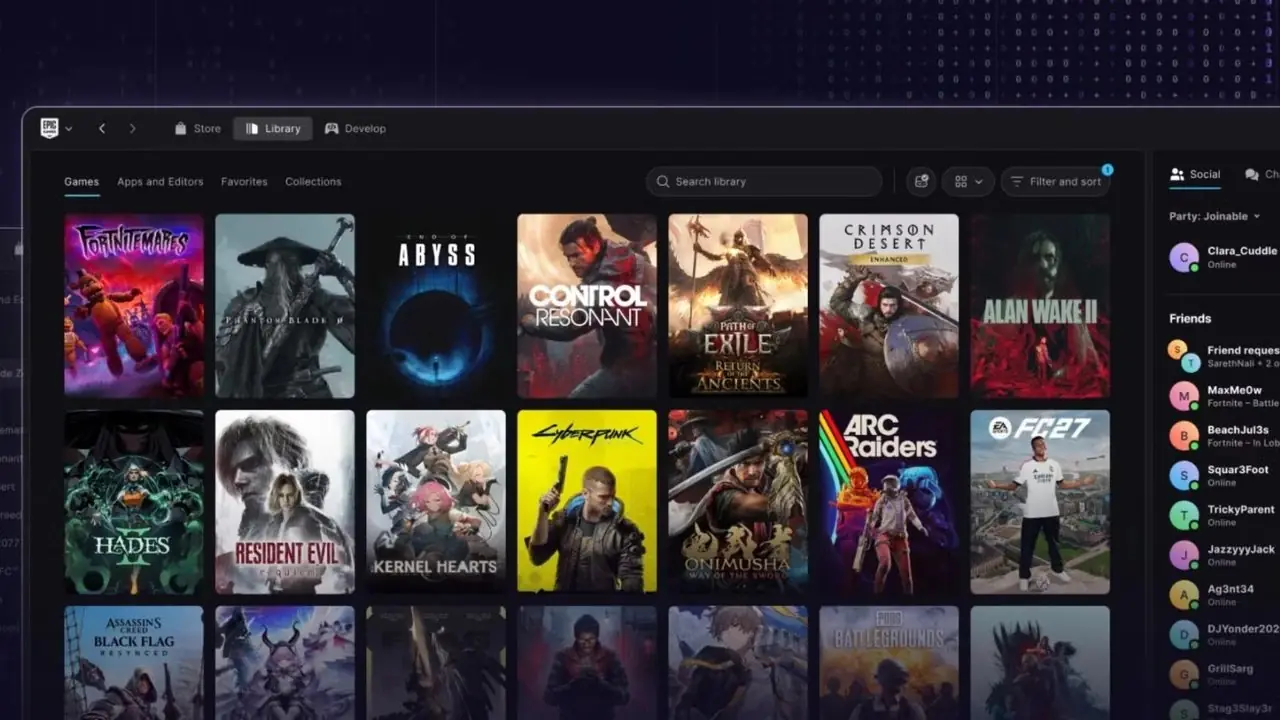Click the stacked Friend requests avatars

[x=1184, y=356]
